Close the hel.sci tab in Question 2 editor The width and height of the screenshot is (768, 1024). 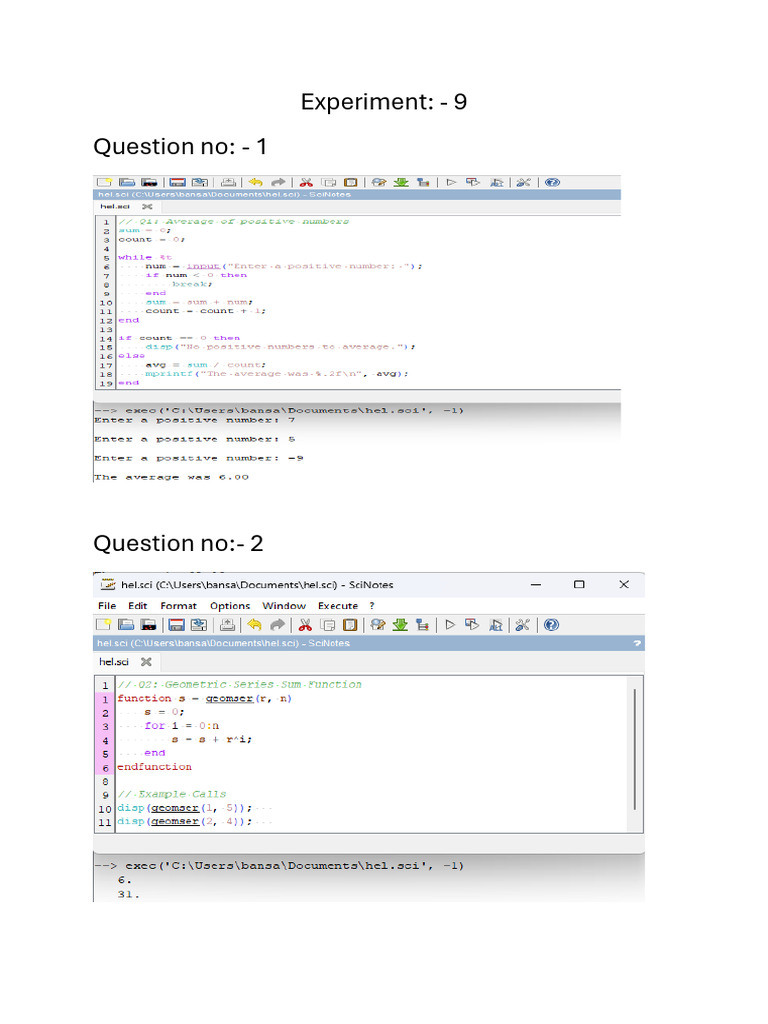point(146,662)
